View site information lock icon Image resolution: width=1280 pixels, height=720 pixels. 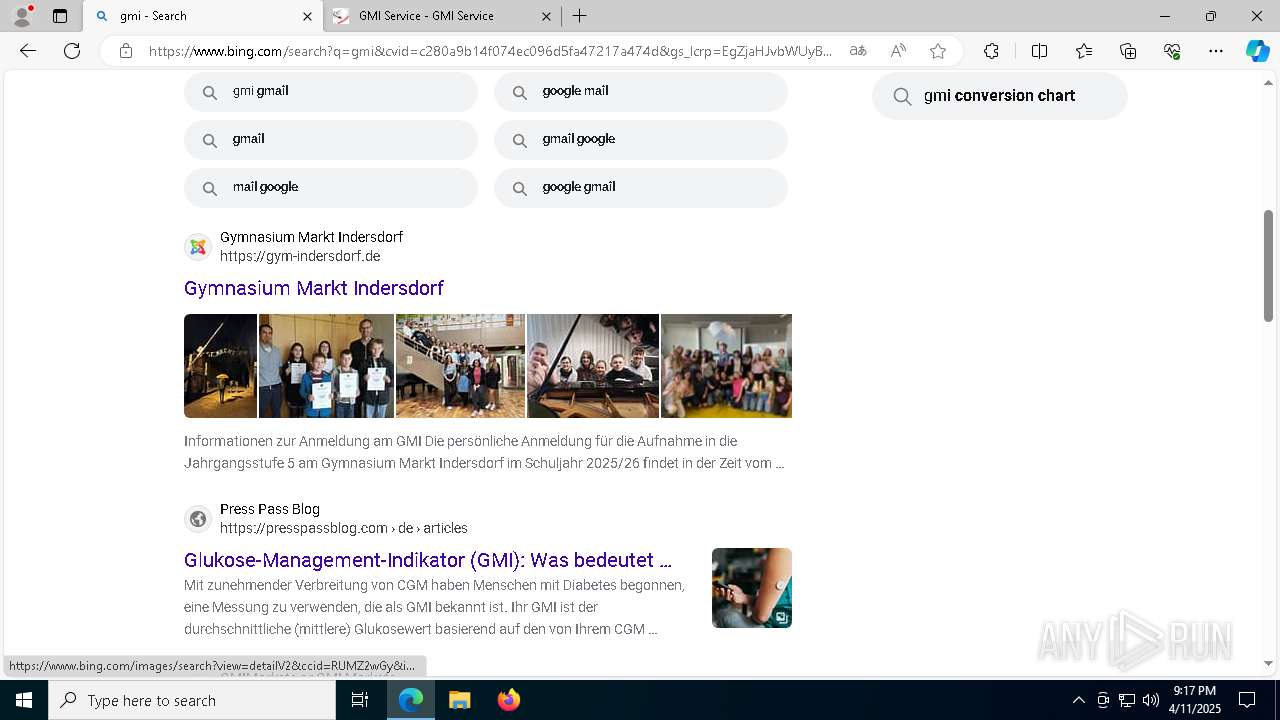tap(126, 51)
